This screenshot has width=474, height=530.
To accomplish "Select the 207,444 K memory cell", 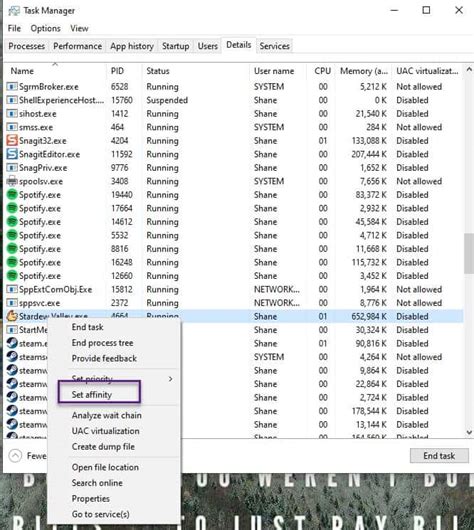I will (x=369, y=154).
